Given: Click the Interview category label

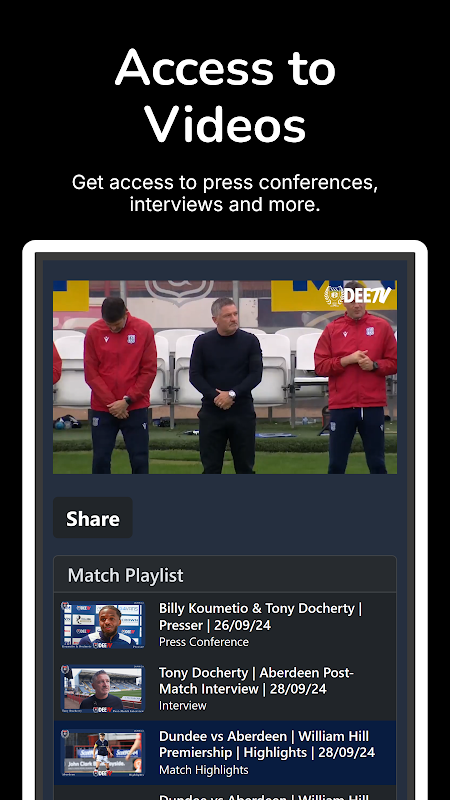Looking at the screenshot, I should tap(183, 706).
